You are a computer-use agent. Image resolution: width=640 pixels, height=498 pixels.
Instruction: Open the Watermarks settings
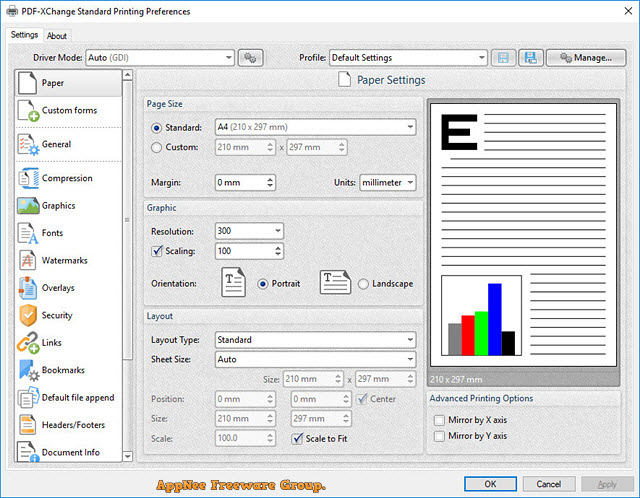(x=69, y=260)
